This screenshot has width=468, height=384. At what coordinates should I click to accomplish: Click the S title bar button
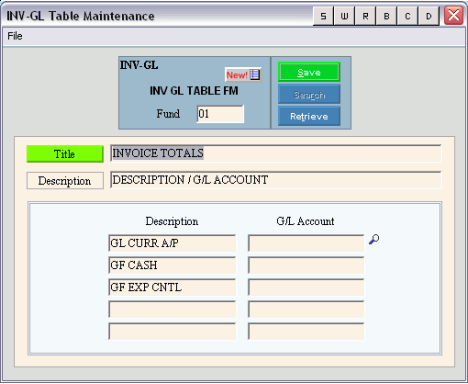323,16
